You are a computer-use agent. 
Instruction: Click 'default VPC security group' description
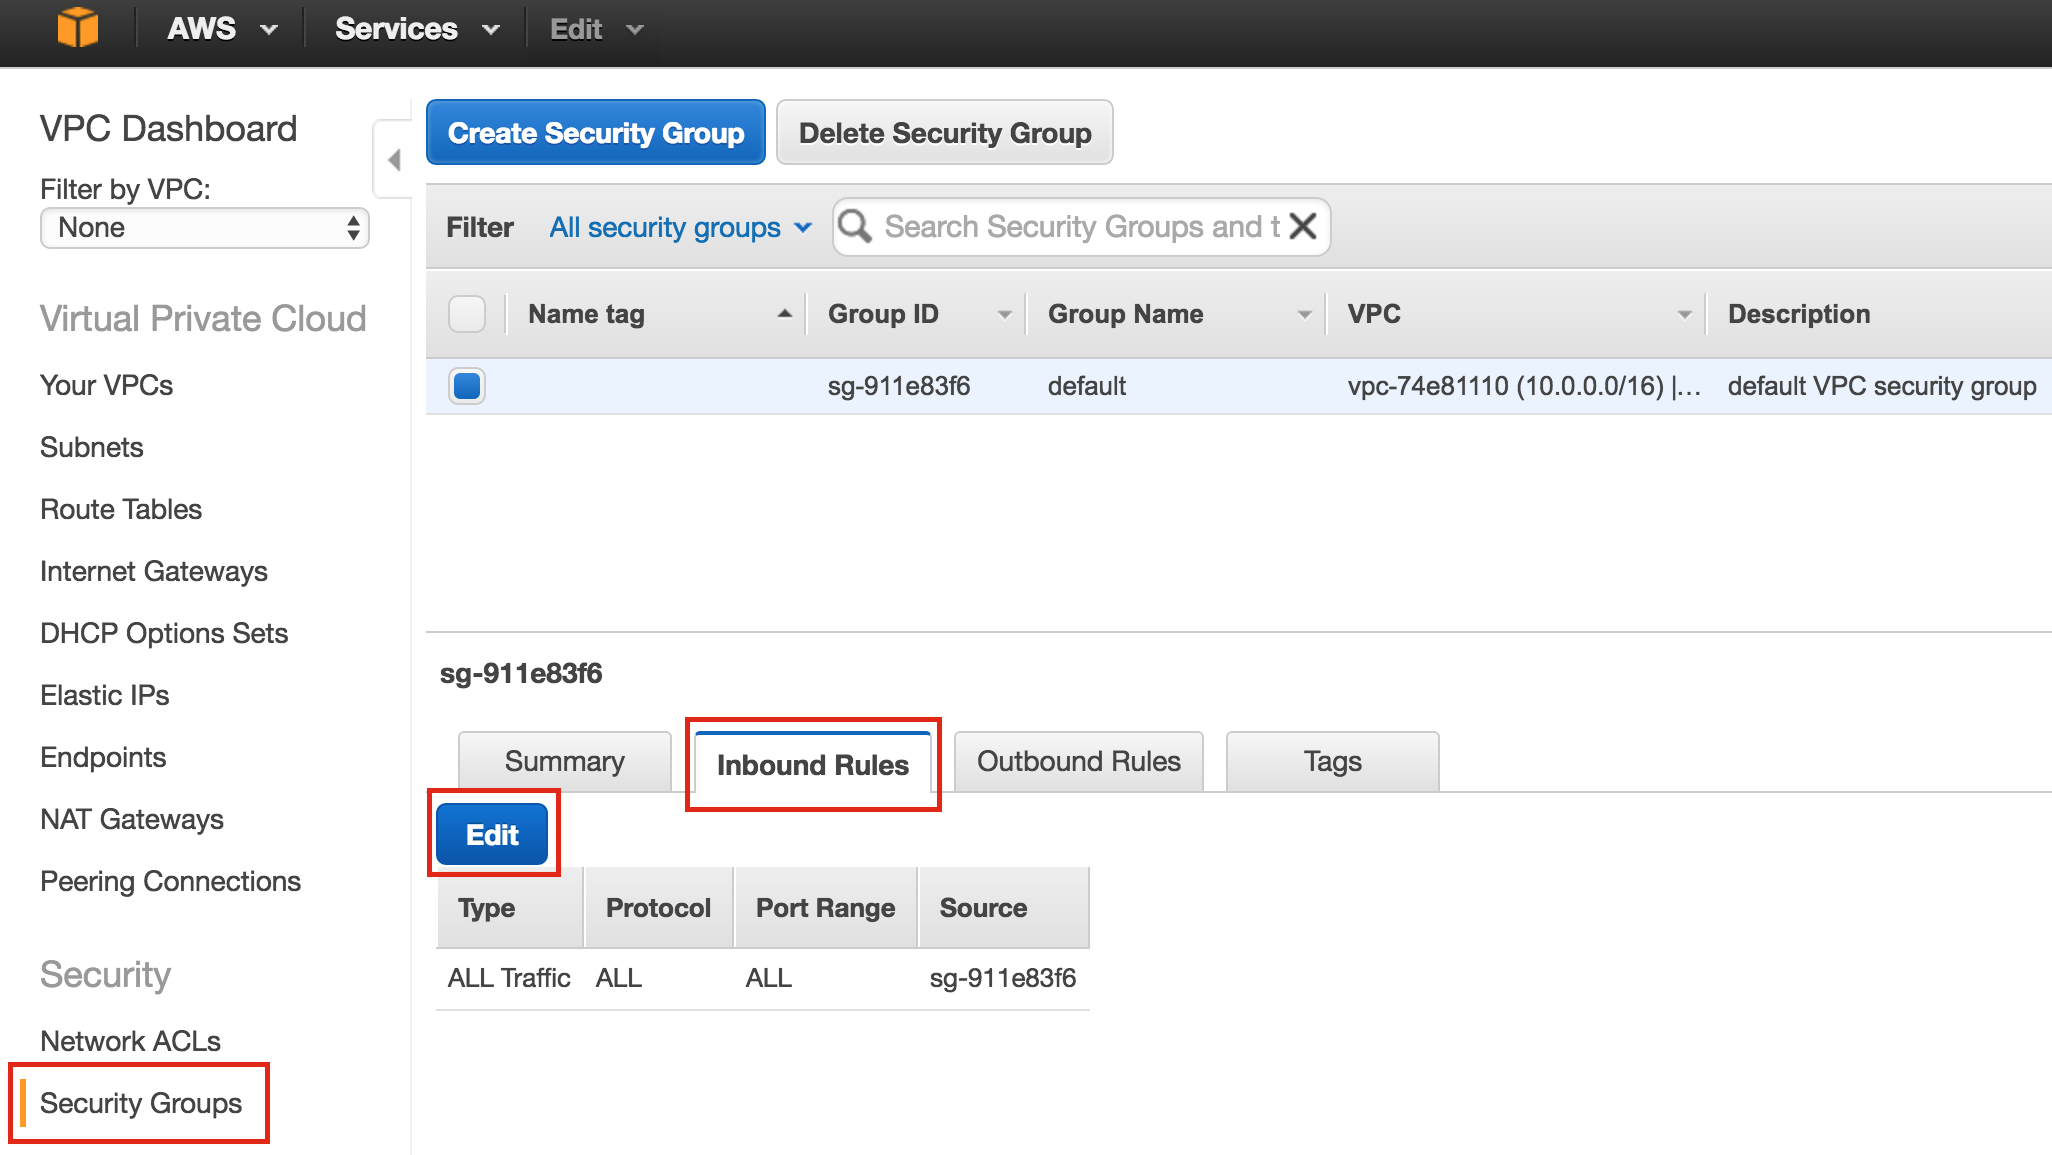coord(1882,386)
